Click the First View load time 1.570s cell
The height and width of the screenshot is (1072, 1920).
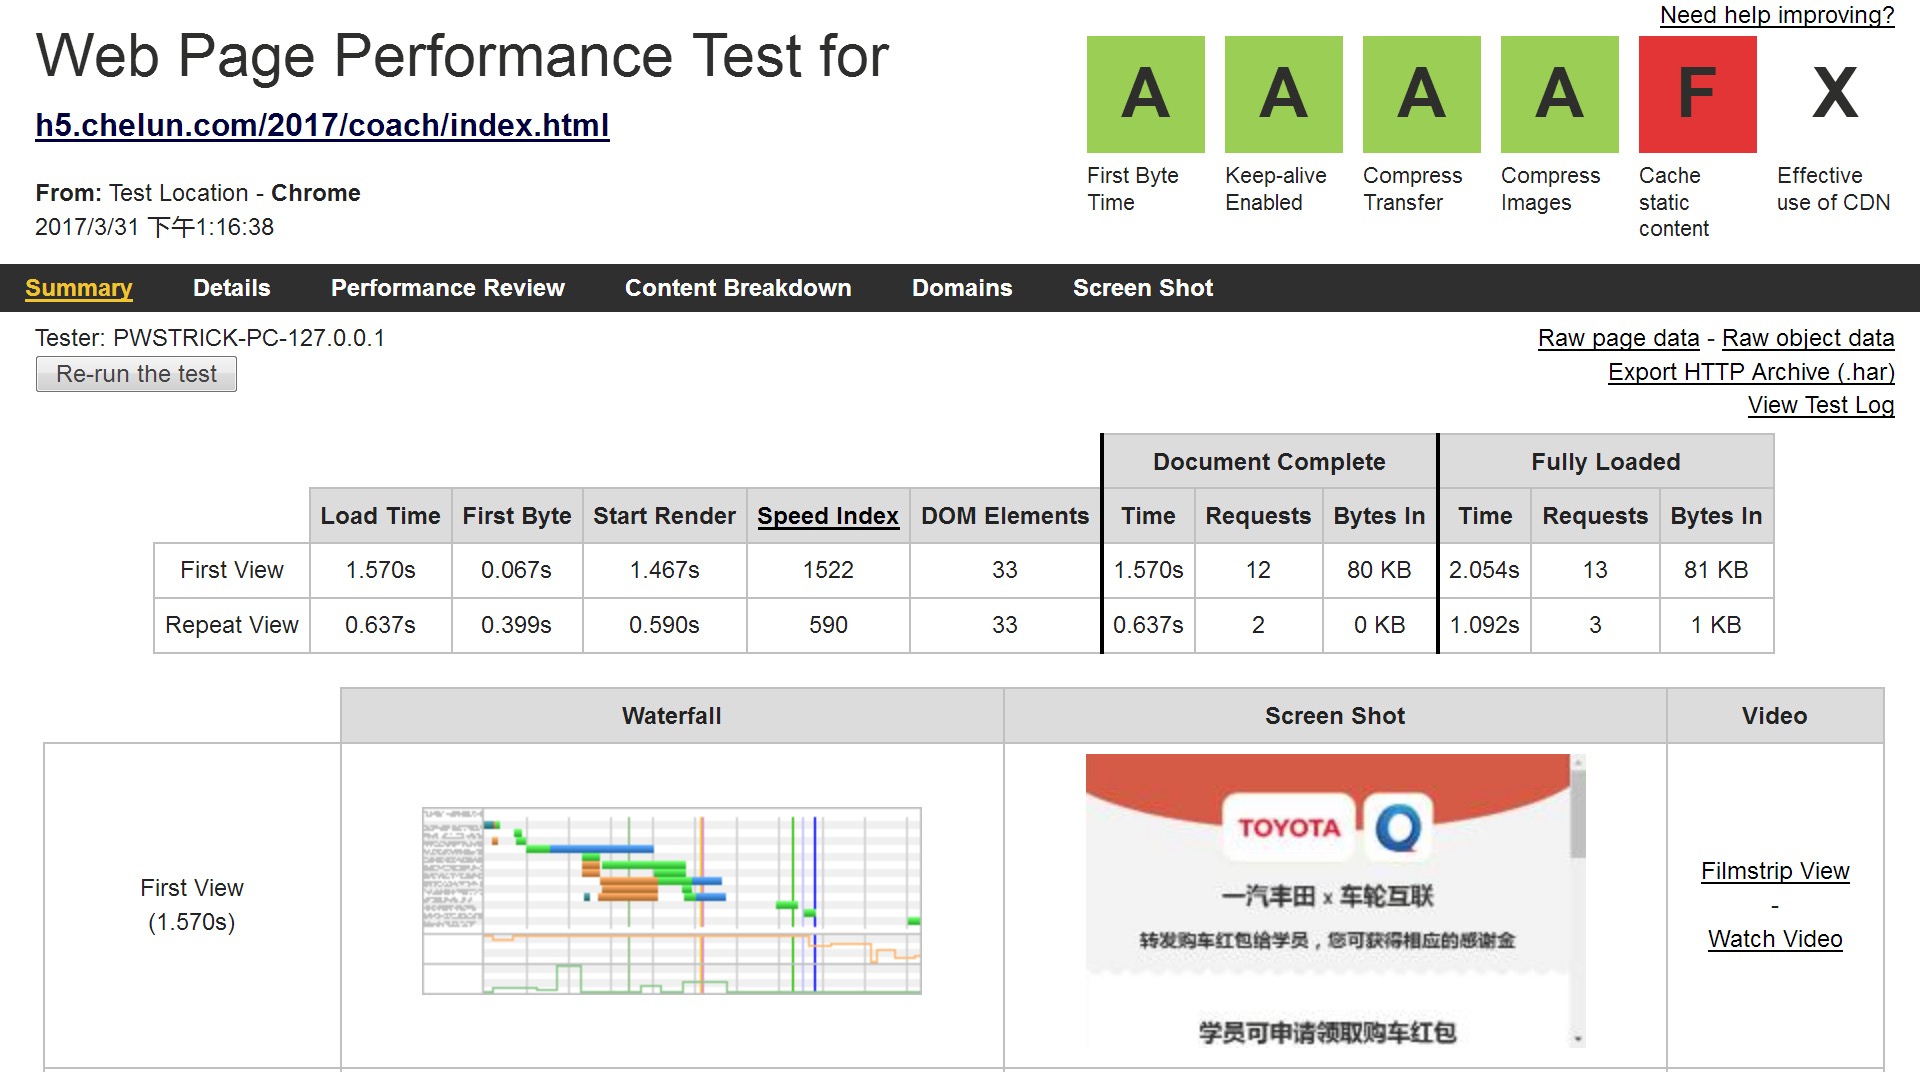point(380,570)
